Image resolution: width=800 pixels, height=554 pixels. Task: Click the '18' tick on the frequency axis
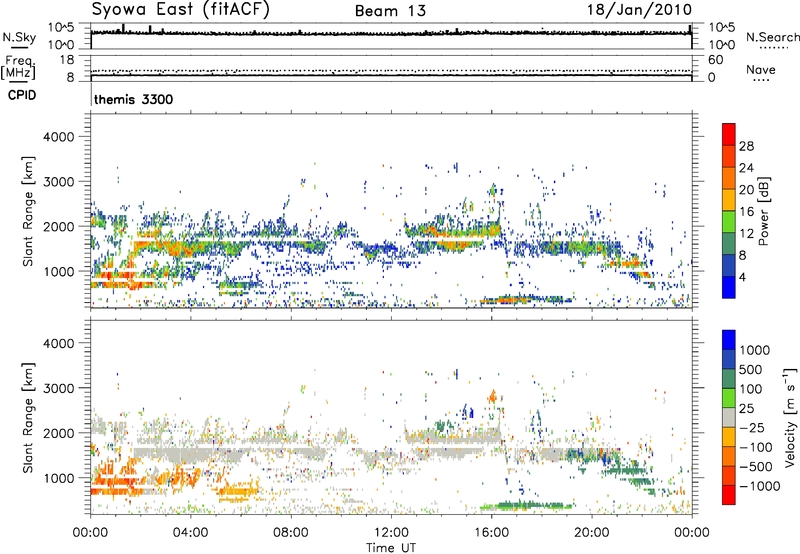(x=67, y=60)
